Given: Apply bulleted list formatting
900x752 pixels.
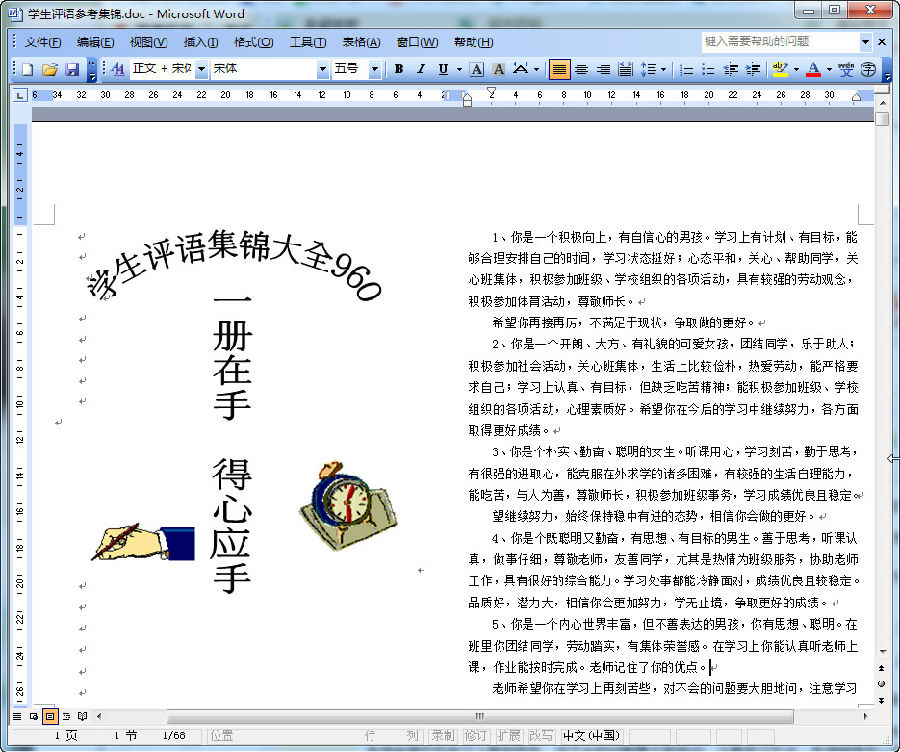Looking at the screenshot, I should tap(707, 70).
